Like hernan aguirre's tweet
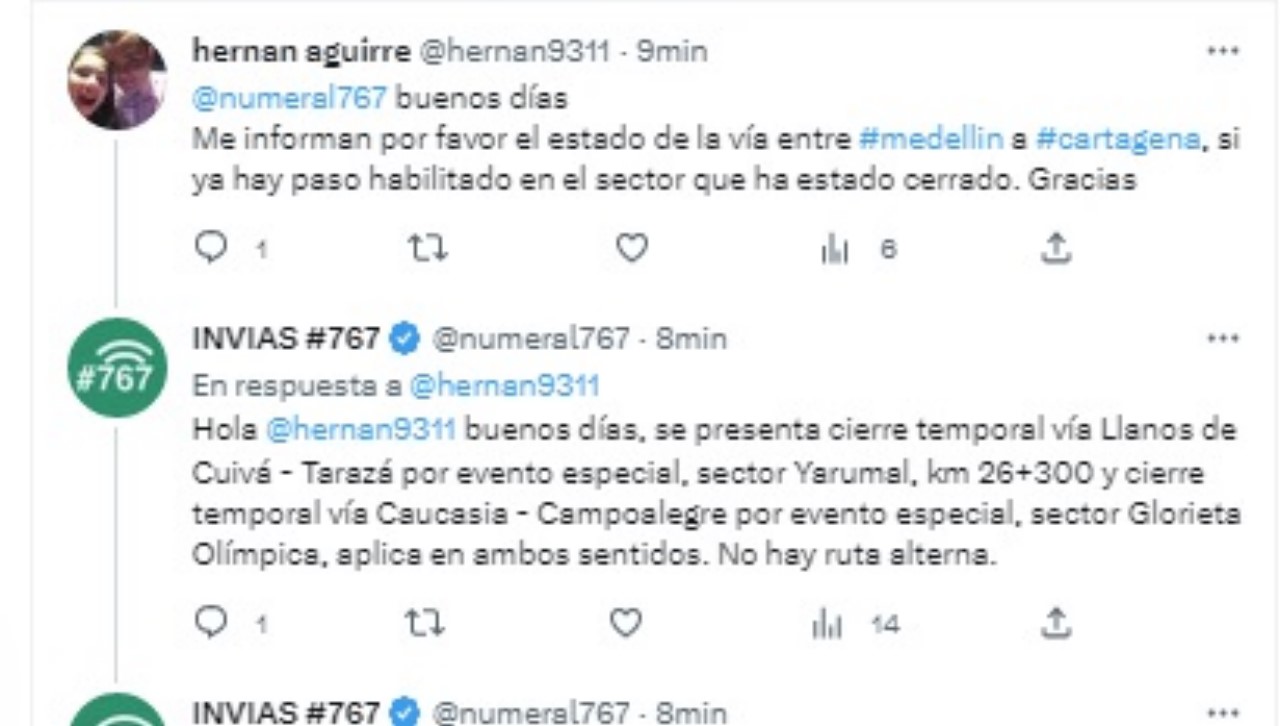1280x726 pixels. 631,248
